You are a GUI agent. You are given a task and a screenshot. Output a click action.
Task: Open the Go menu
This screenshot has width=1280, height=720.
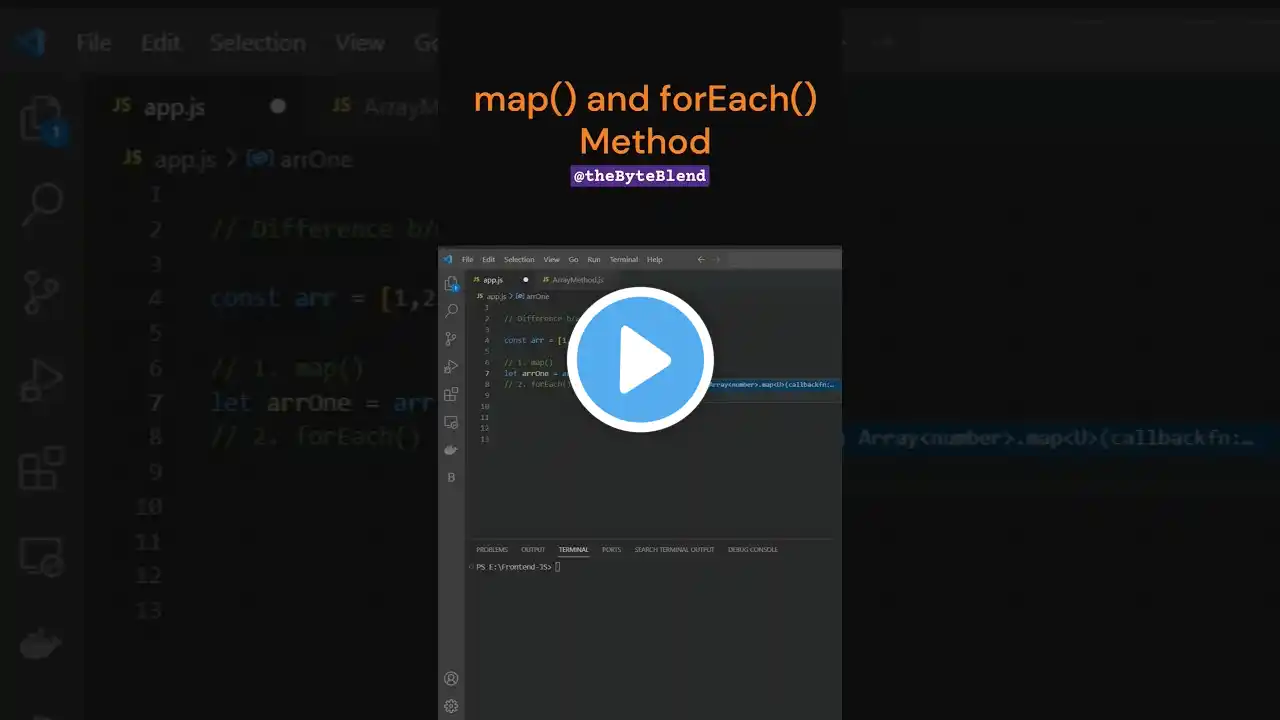coord(574,260)
